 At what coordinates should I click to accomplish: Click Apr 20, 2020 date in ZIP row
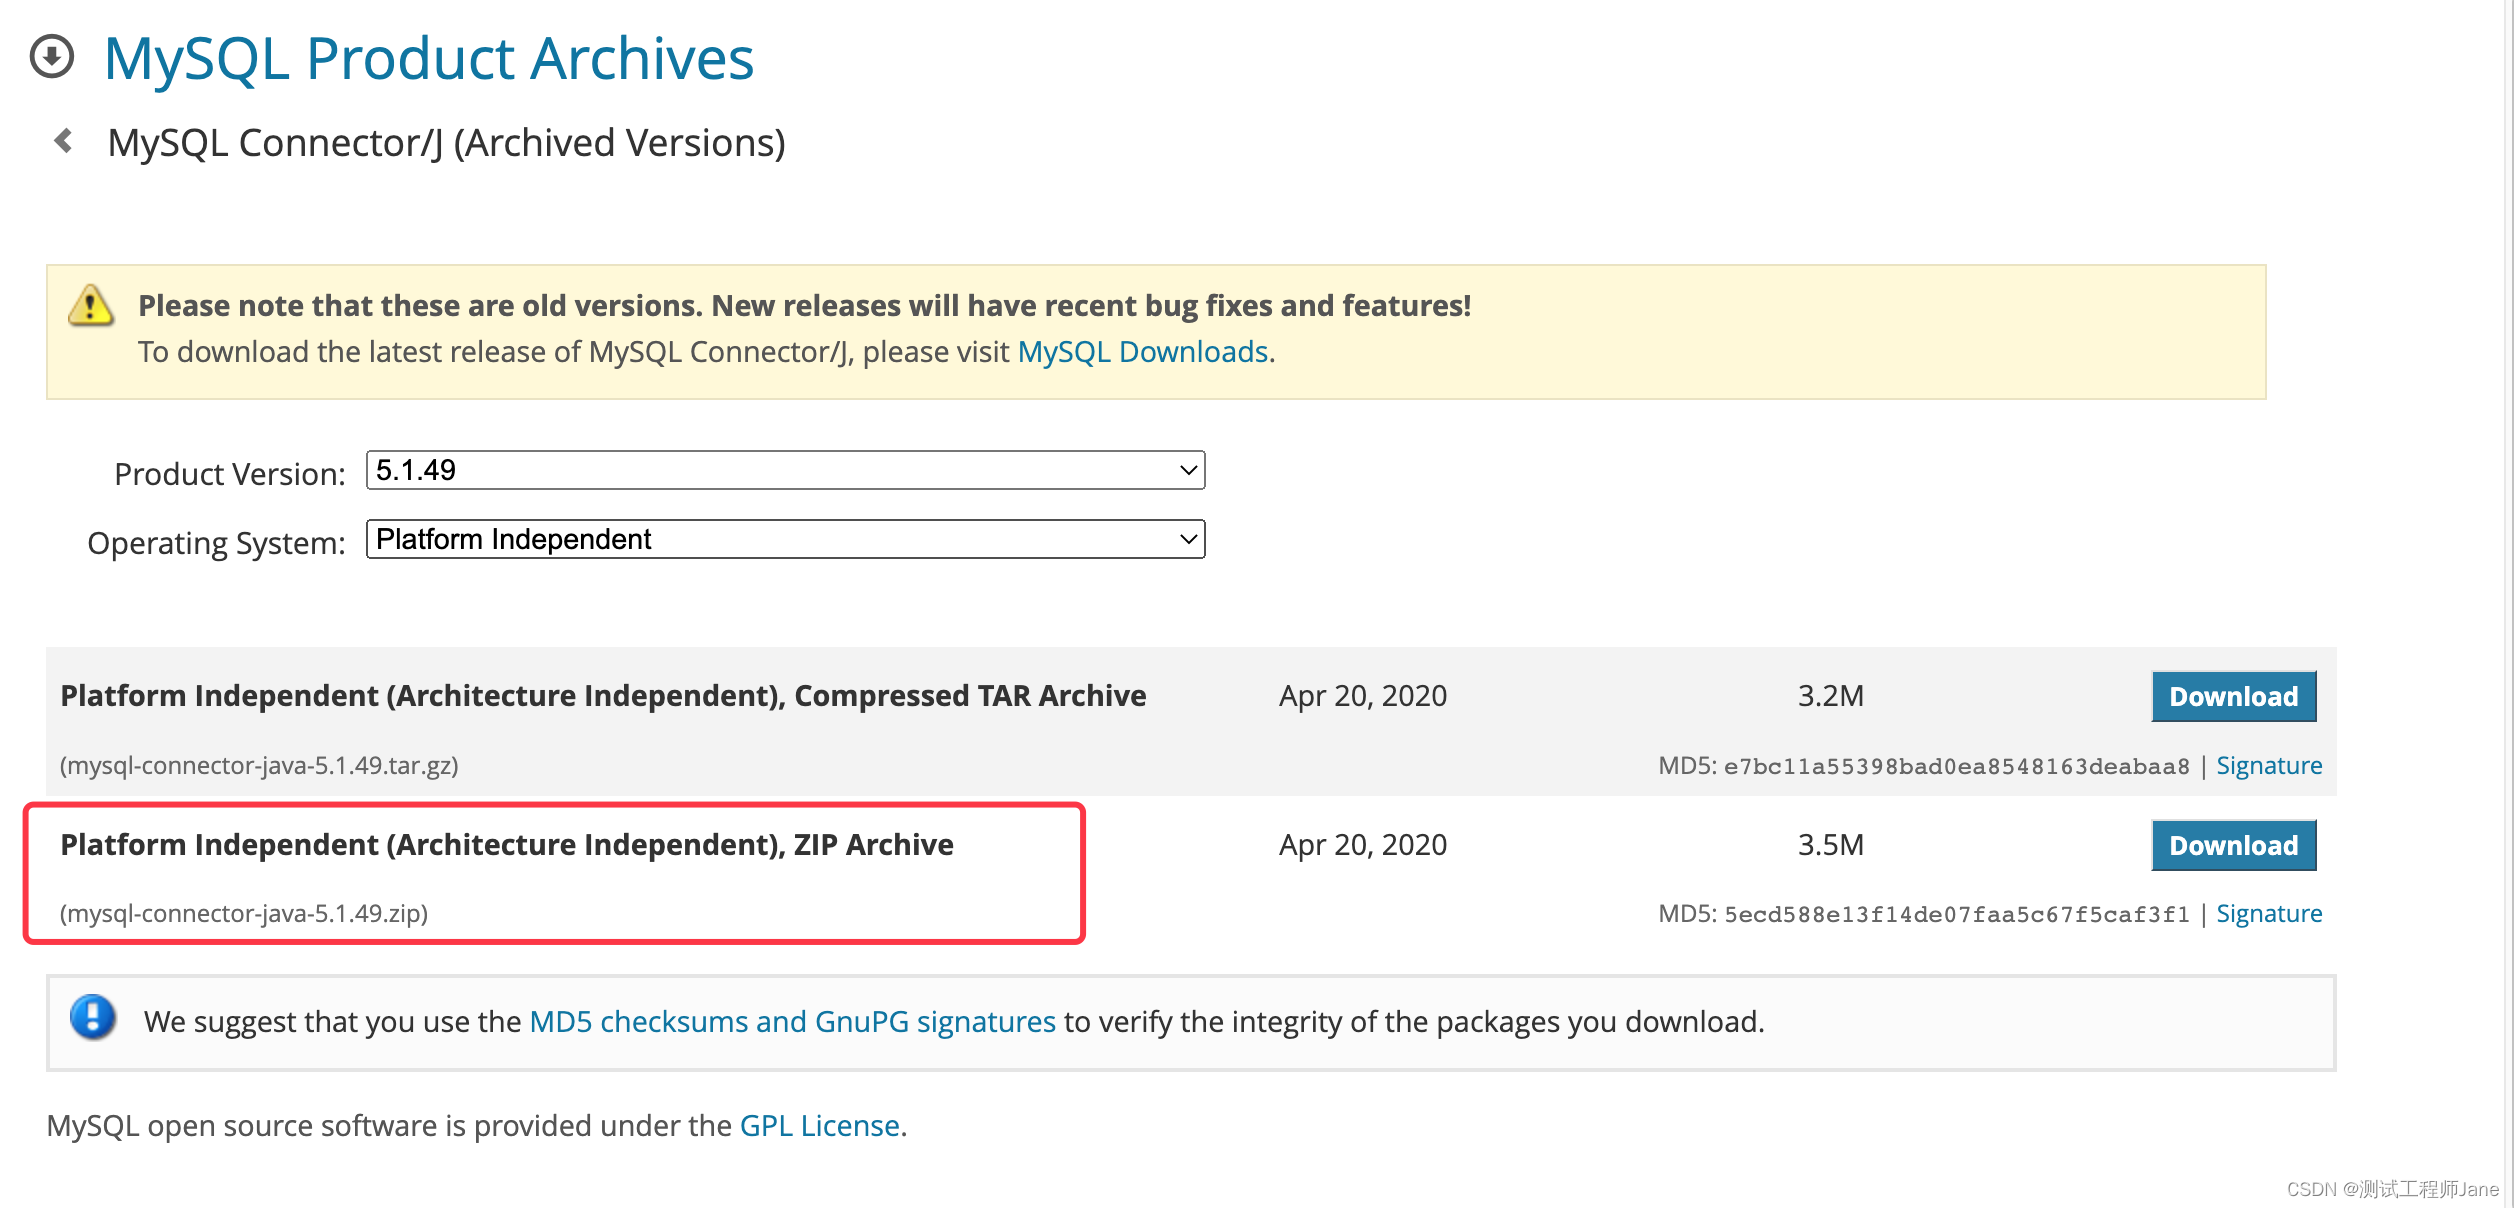1363,845
